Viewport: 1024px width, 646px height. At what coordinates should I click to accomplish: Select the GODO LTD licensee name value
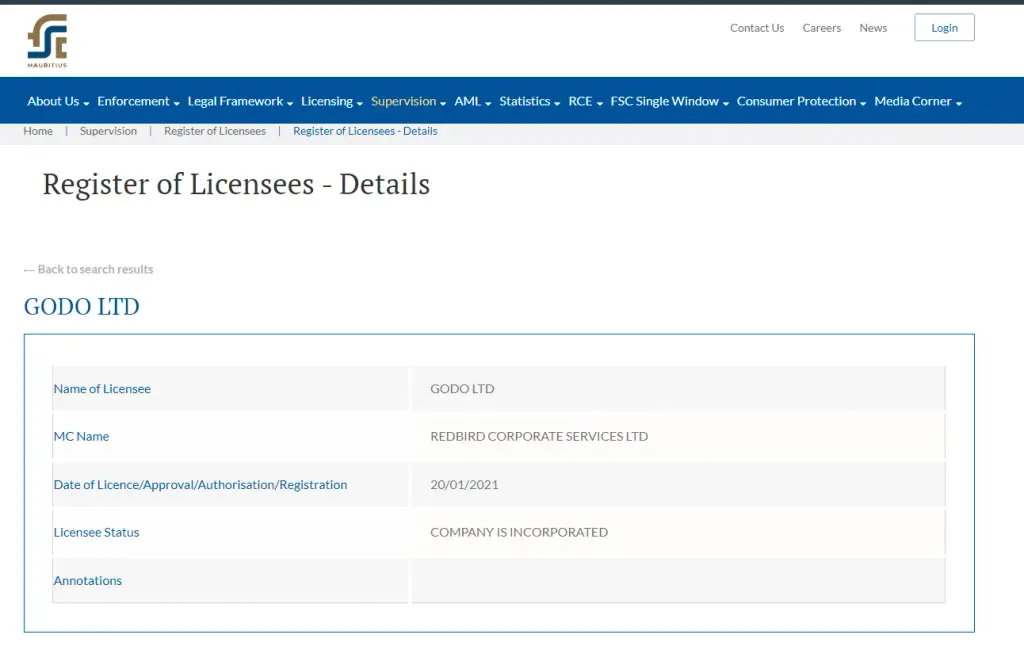[462, 389]
